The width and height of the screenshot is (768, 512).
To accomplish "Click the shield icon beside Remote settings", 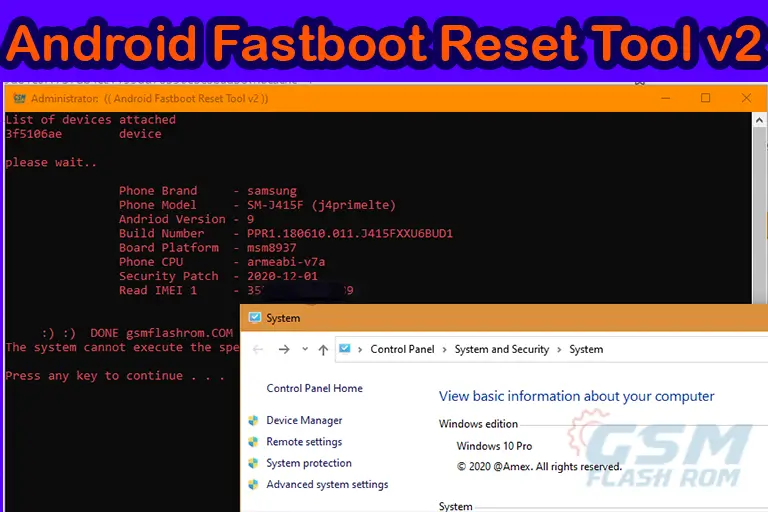I will [253, 442].
